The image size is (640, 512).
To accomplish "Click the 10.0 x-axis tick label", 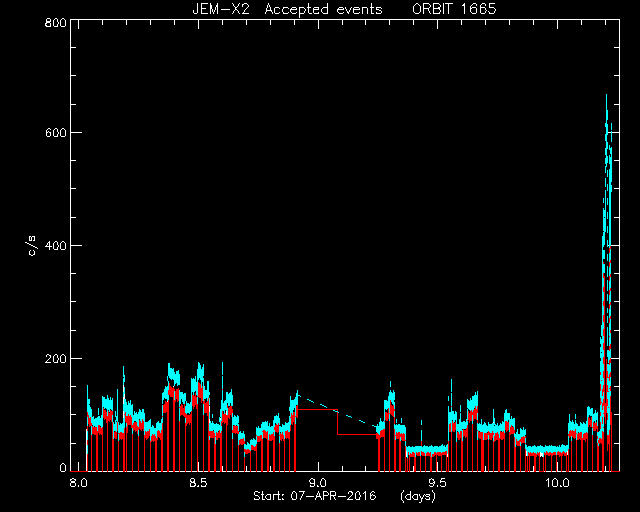I will click(557, 483).
